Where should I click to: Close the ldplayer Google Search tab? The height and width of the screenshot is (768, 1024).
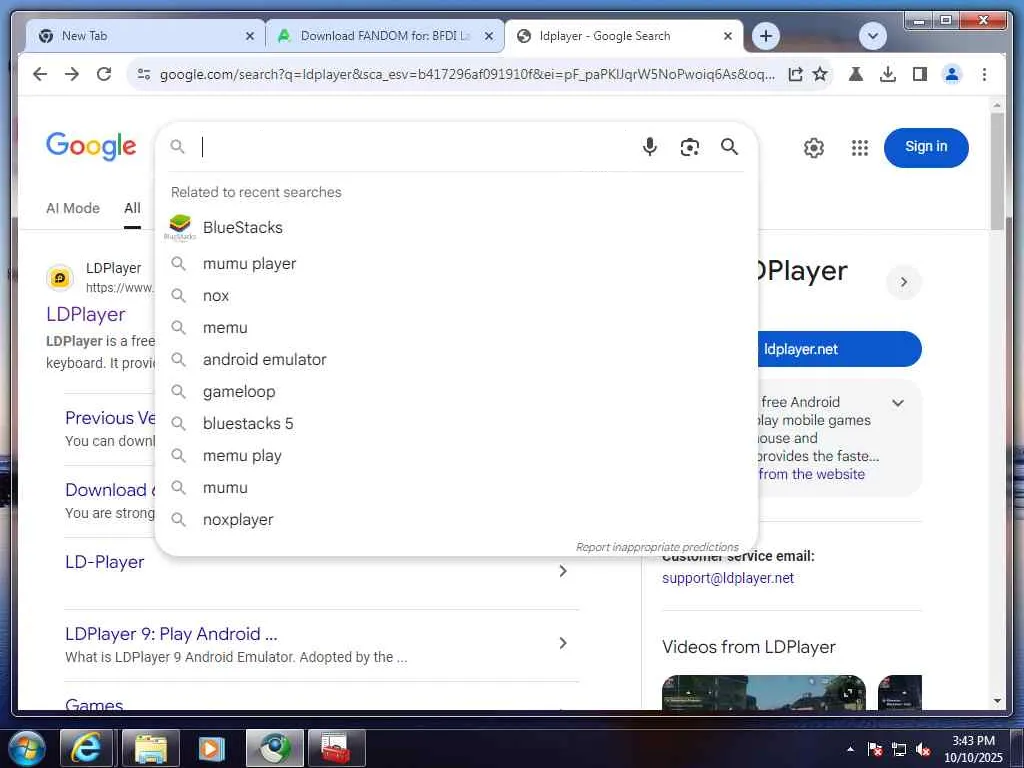coord(728,36)
